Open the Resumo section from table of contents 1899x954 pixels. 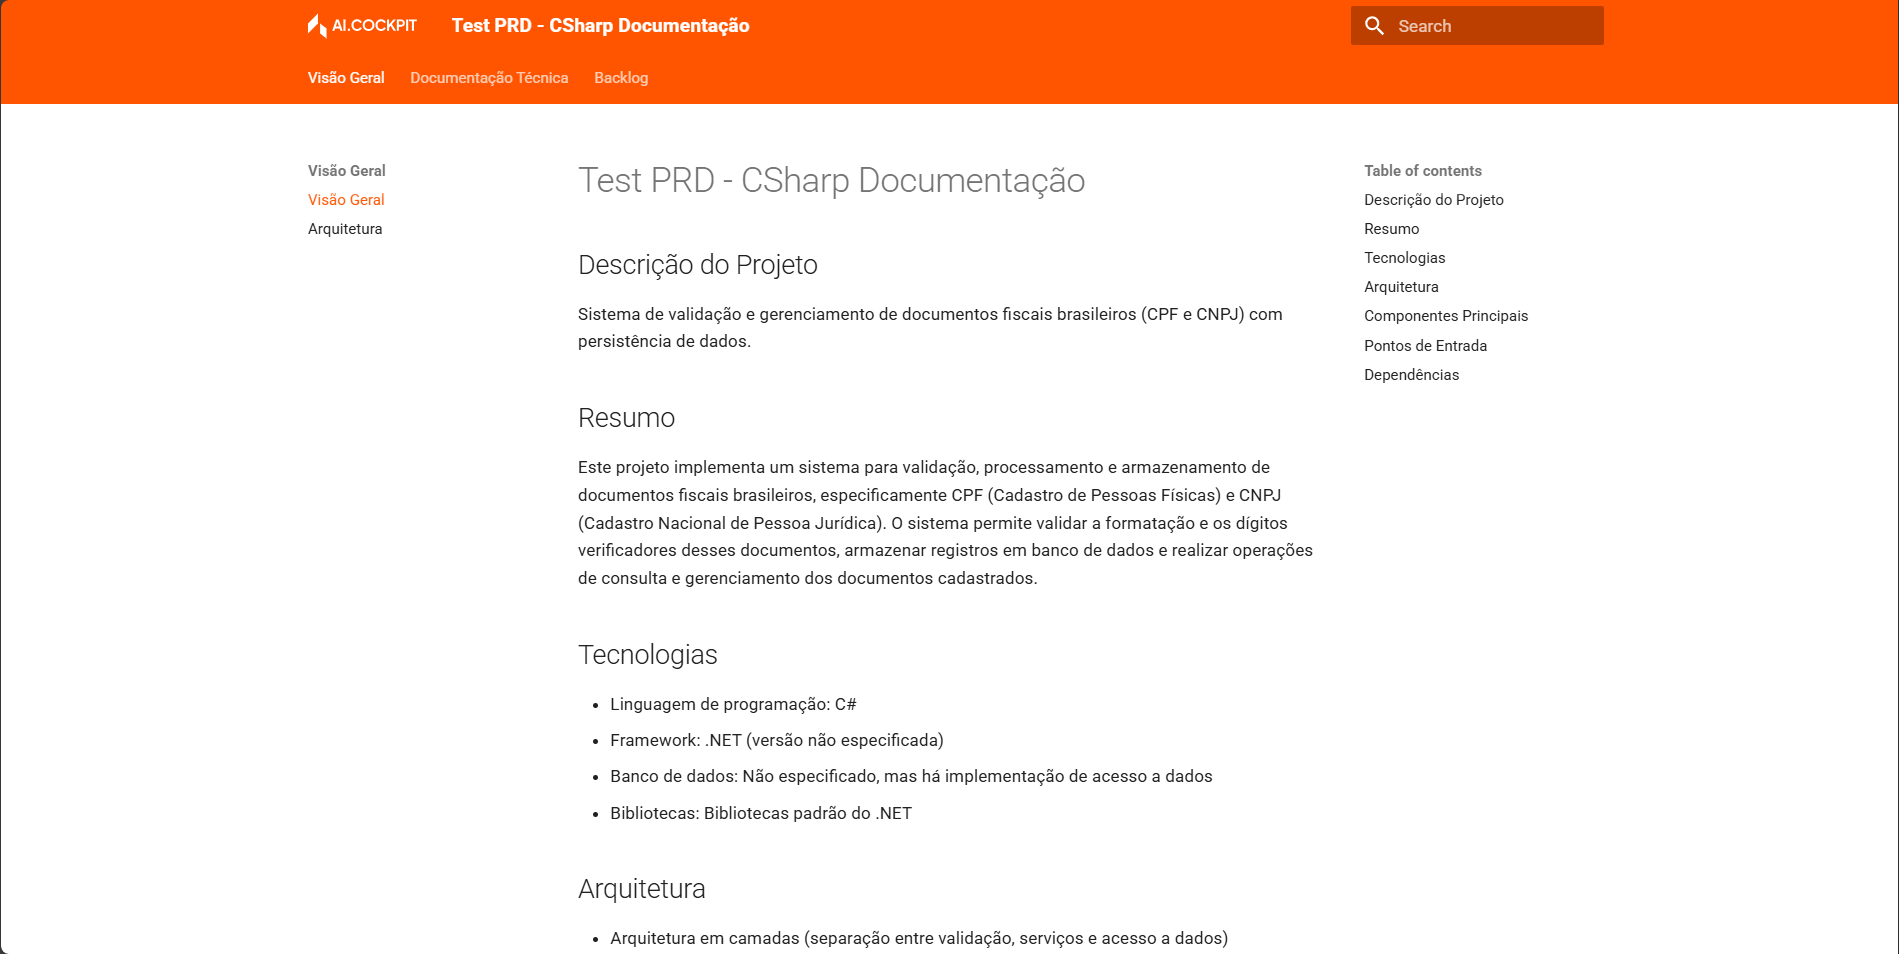[x=1391, y=228]
